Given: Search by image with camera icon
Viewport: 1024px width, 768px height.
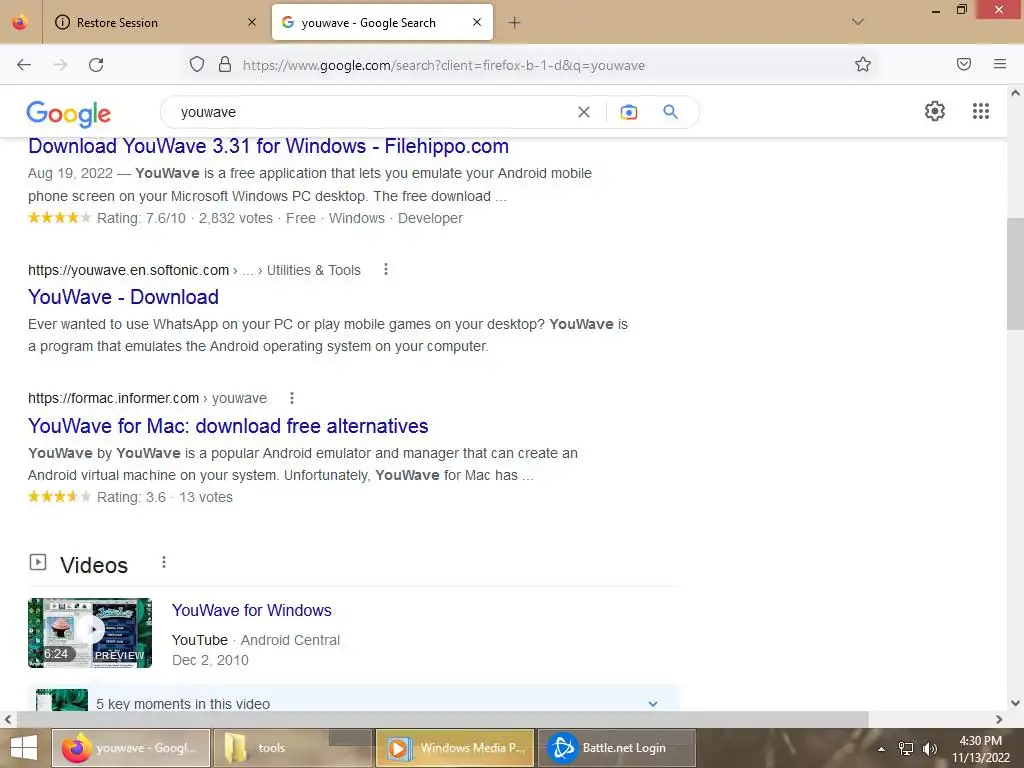Looking at the screenshot, I should [x=629, y=112].
